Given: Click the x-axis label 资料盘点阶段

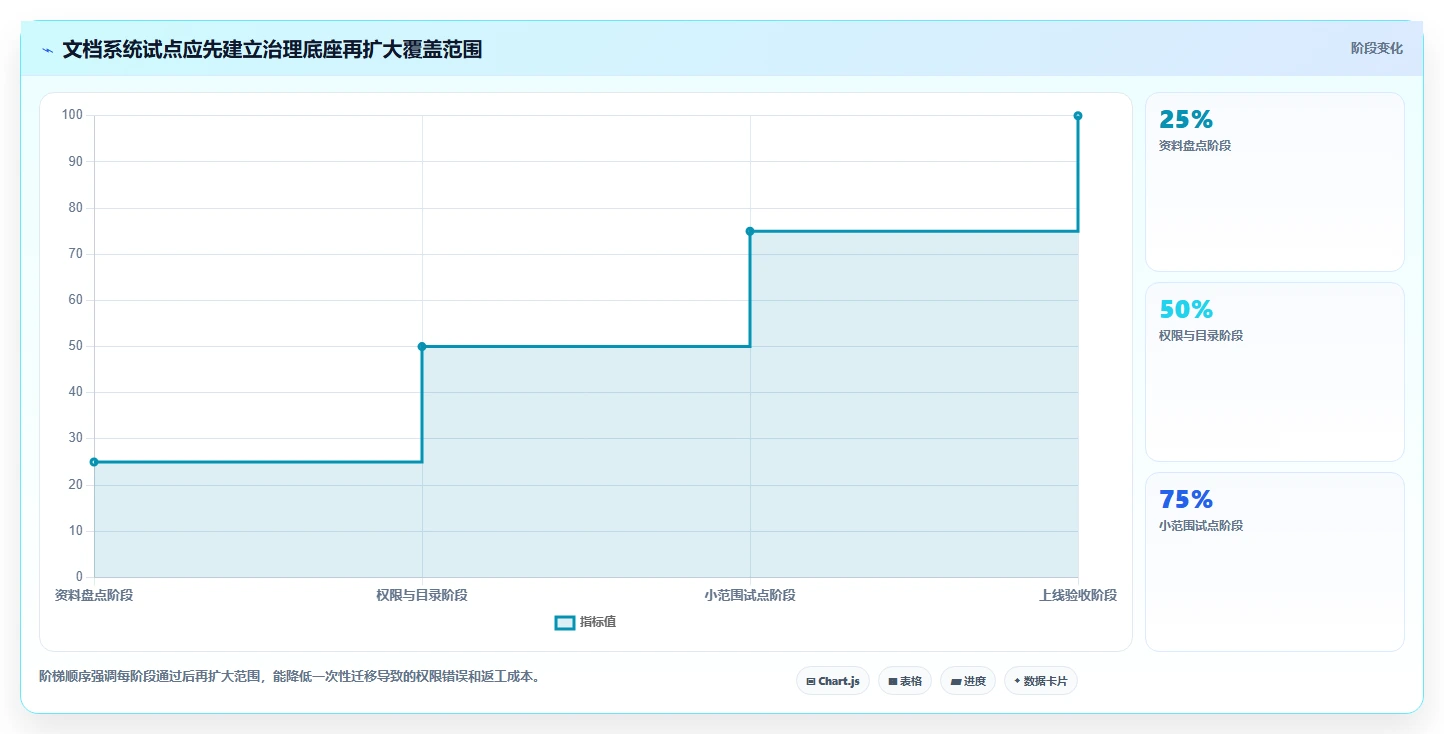Looking at the screenshot, I should tap(94, 595).
